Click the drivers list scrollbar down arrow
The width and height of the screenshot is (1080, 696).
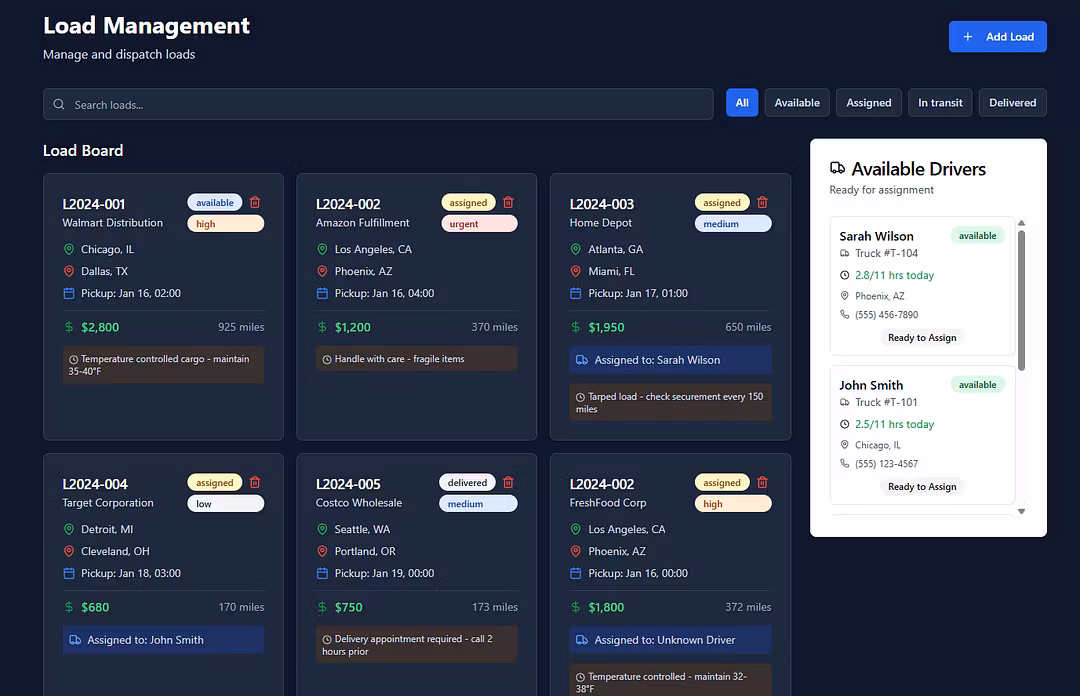click(1021, 511)
